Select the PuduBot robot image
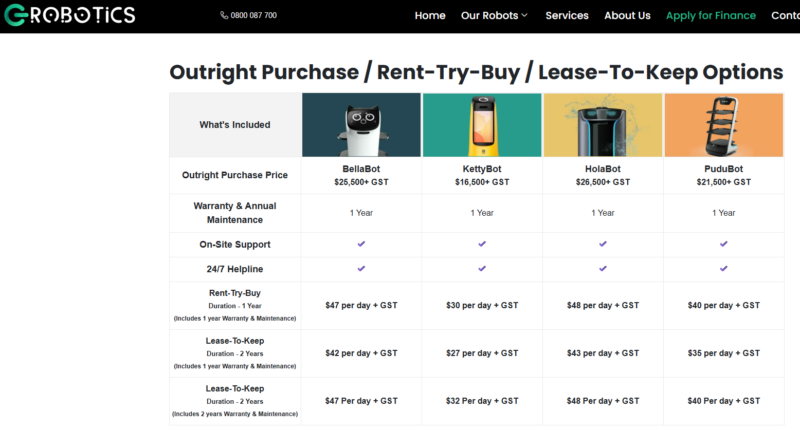 (723, 125)
